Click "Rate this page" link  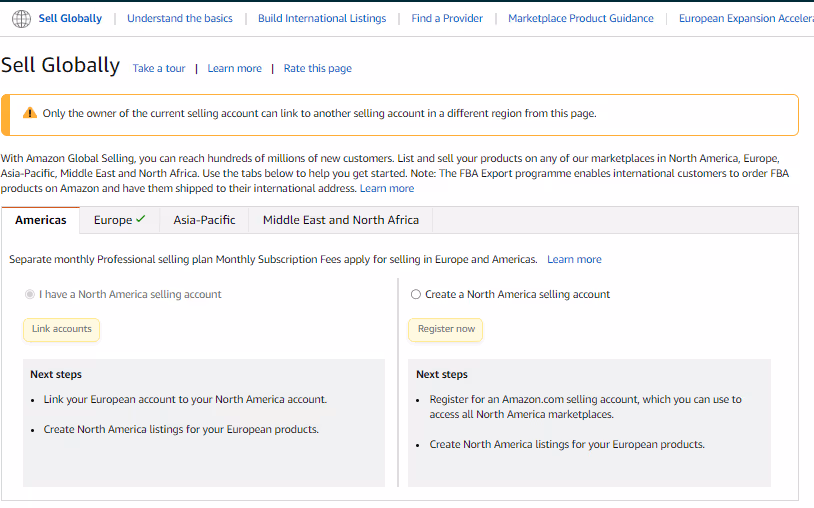point(317,69)
